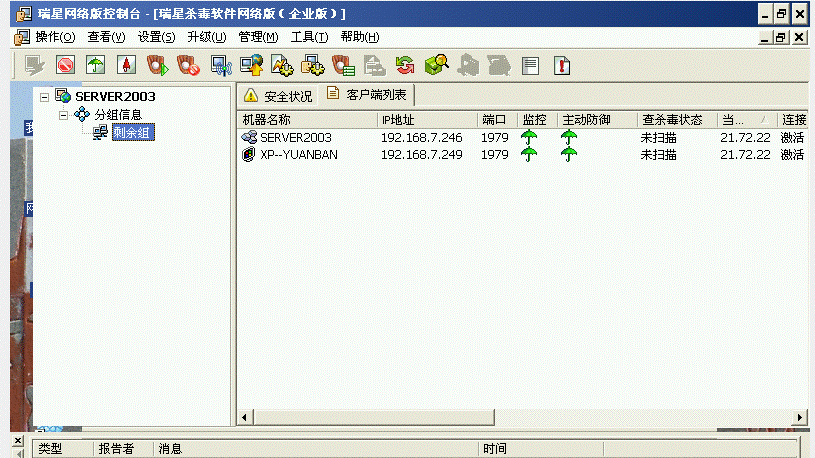Click XP--YUANBAN row's 监控 green umbrella
Image resolution: width=815 pixels, height=458 pixels.
(529, 154)
